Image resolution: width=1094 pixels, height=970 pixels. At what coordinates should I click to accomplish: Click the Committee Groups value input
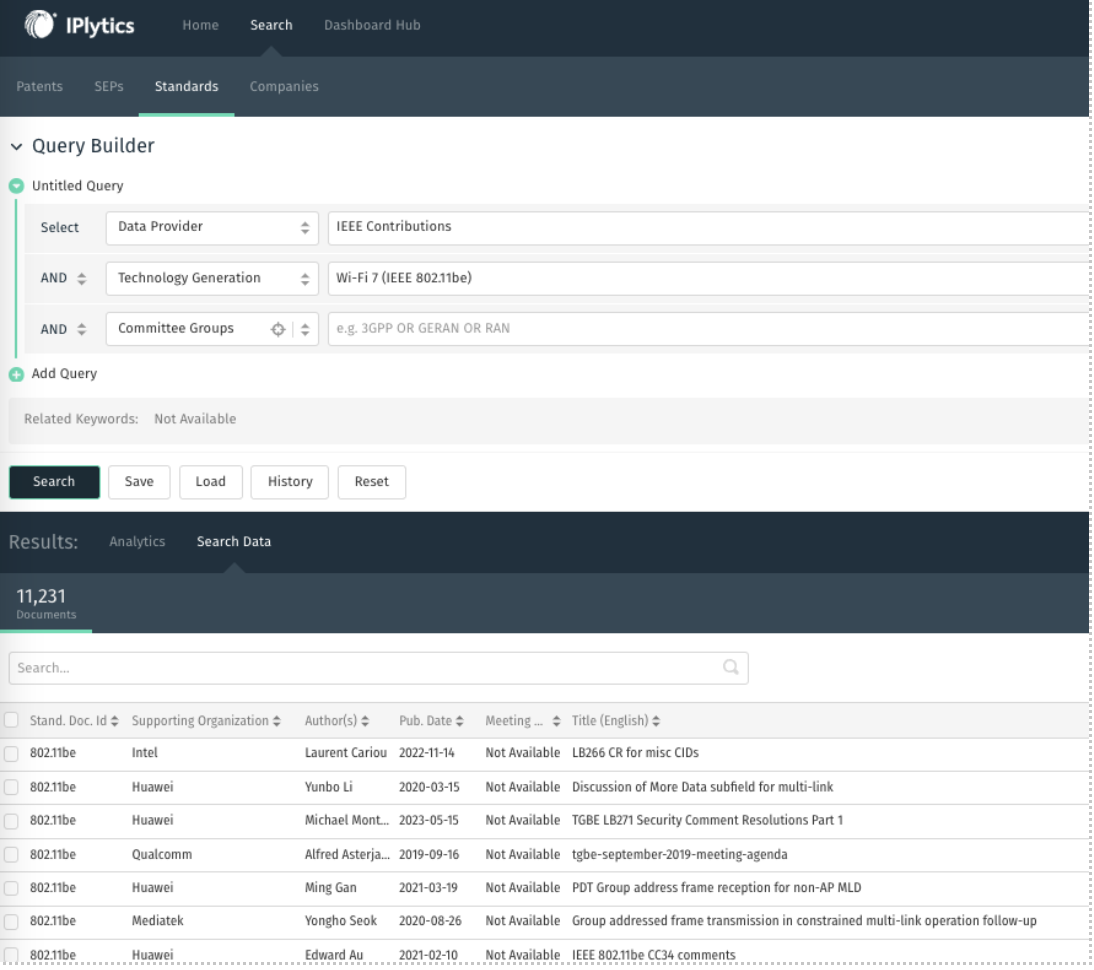tap(708, 329)
